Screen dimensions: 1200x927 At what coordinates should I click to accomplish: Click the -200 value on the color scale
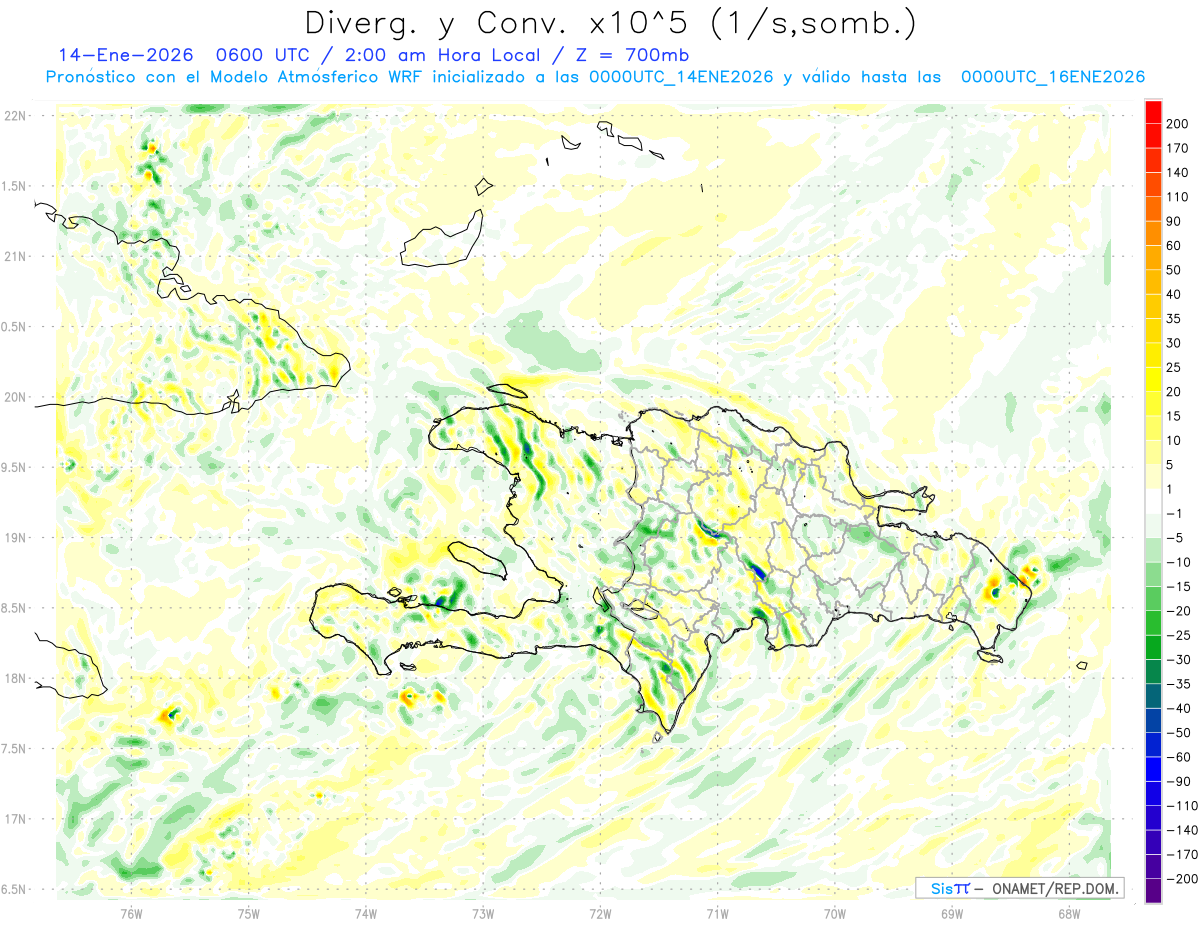coord(1184,880)
